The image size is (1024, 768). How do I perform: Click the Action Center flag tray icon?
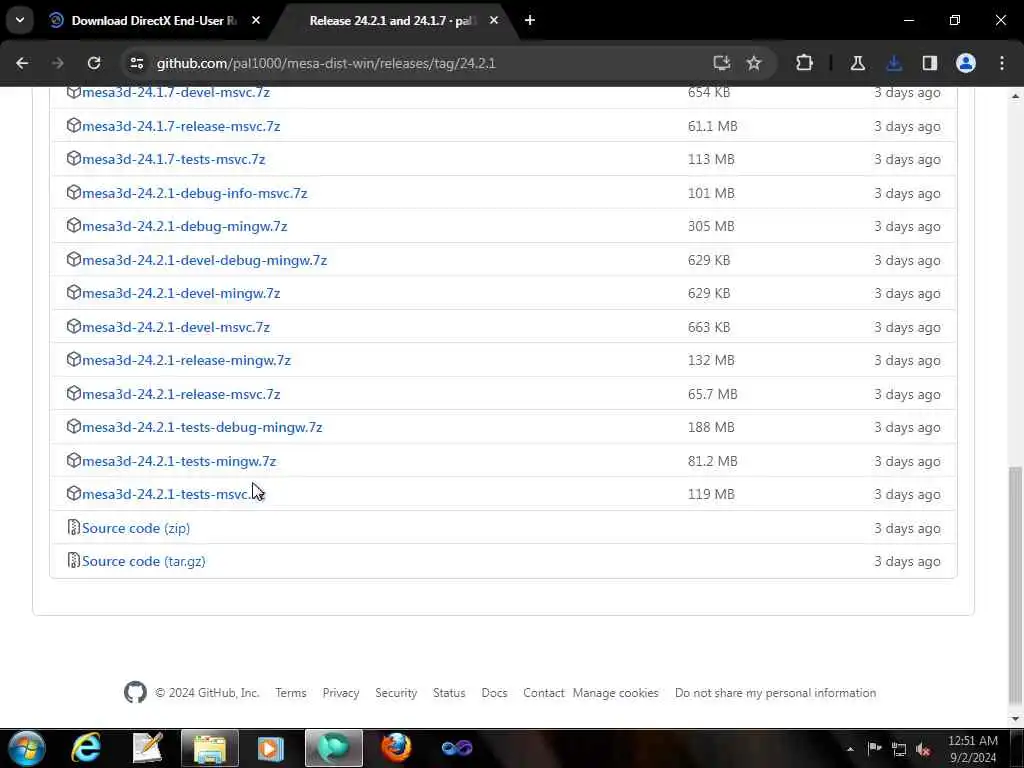coord(874,748)
